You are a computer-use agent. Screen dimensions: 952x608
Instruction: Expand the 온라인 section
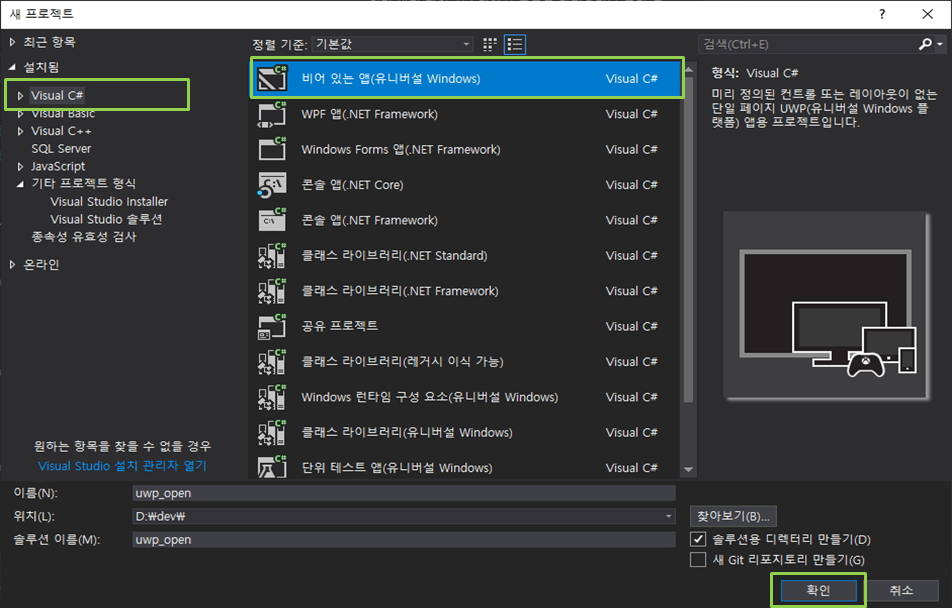(x=12, y=264)
